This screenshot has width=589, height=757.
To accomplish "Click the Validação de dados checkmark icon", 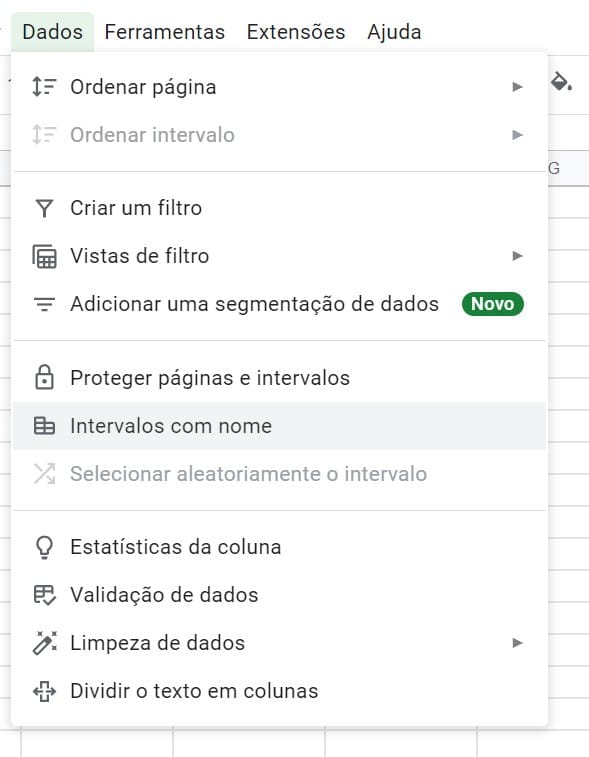I will [x=44, y=595].
